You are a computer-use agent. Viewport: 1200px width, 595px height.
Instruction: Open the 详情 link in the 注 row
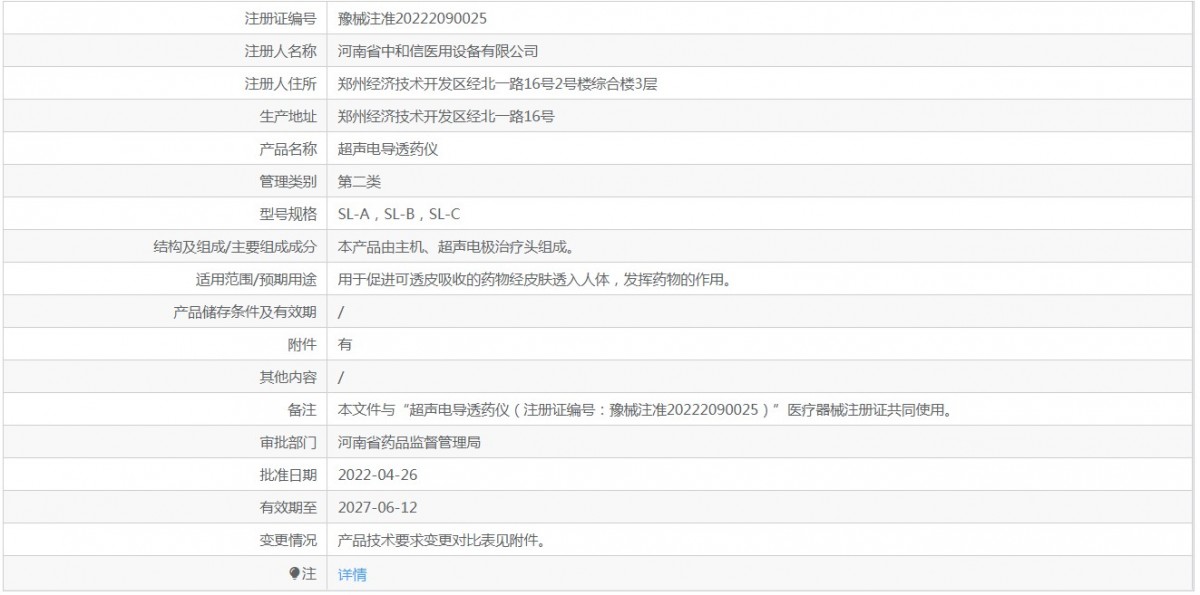(352, 575)
